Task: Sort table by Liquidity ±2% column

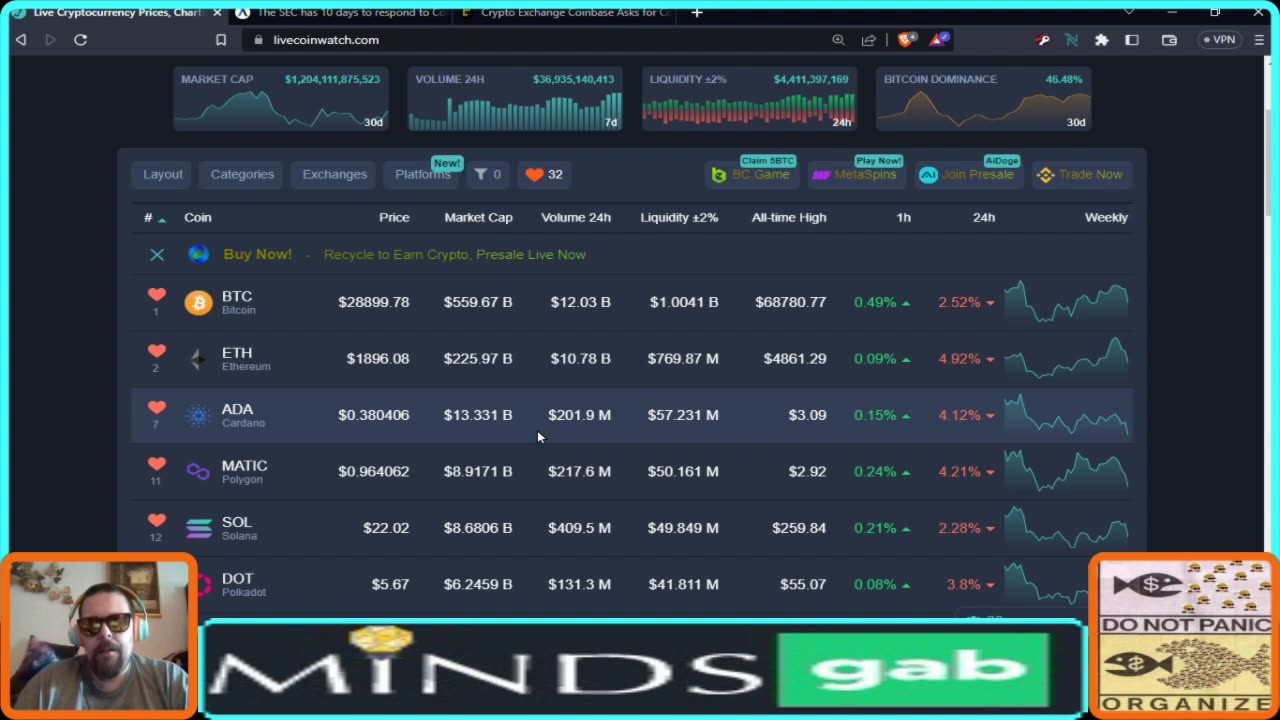Action: [679, 217]
